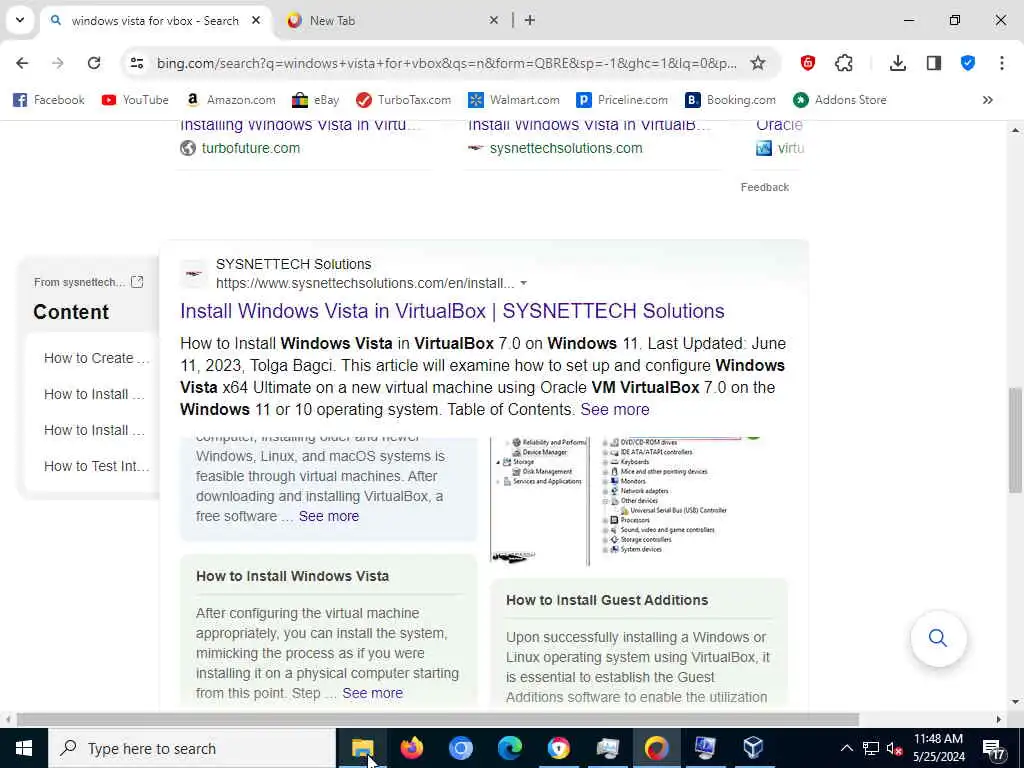1024x768 pixels.
Task: Open the Facebook bookmark
Action: [49, 100]
